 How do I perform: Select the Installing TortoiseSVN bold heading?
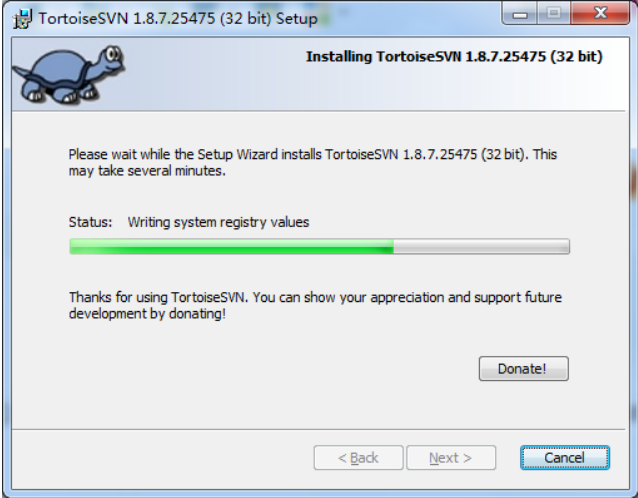point(454,57)
